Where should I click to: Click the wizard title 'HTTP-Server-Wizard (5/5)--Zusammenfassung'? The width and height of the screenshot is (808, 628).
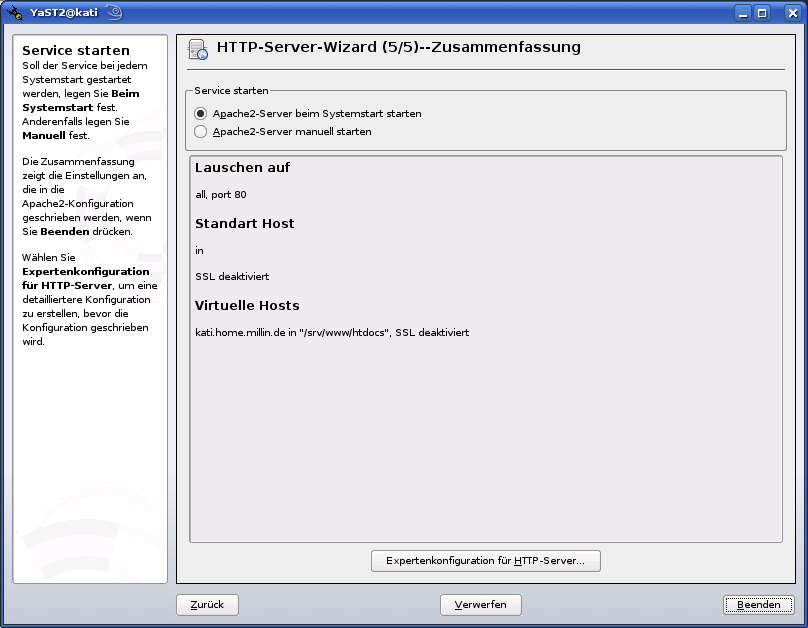pos(398,47)
